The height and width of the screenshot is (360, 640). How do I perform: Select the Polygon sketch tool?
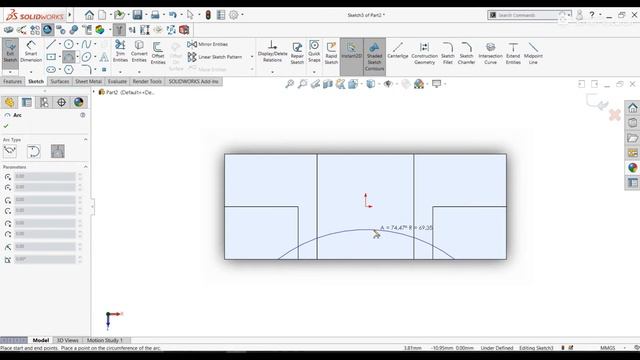[69, 69]
